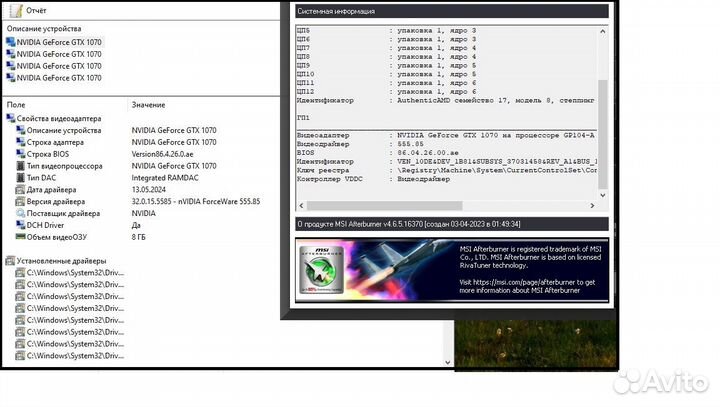Click chip icon of Тип DAC row

pyautogui.click(x=20, y=178)
